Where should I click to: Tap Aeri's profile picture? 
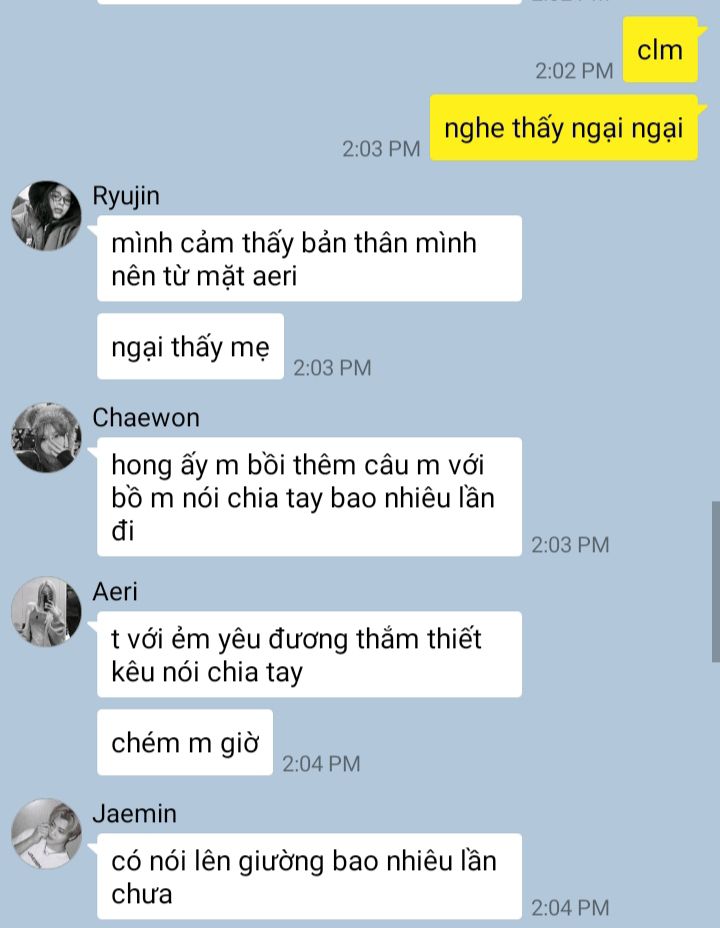coord(46,611)
